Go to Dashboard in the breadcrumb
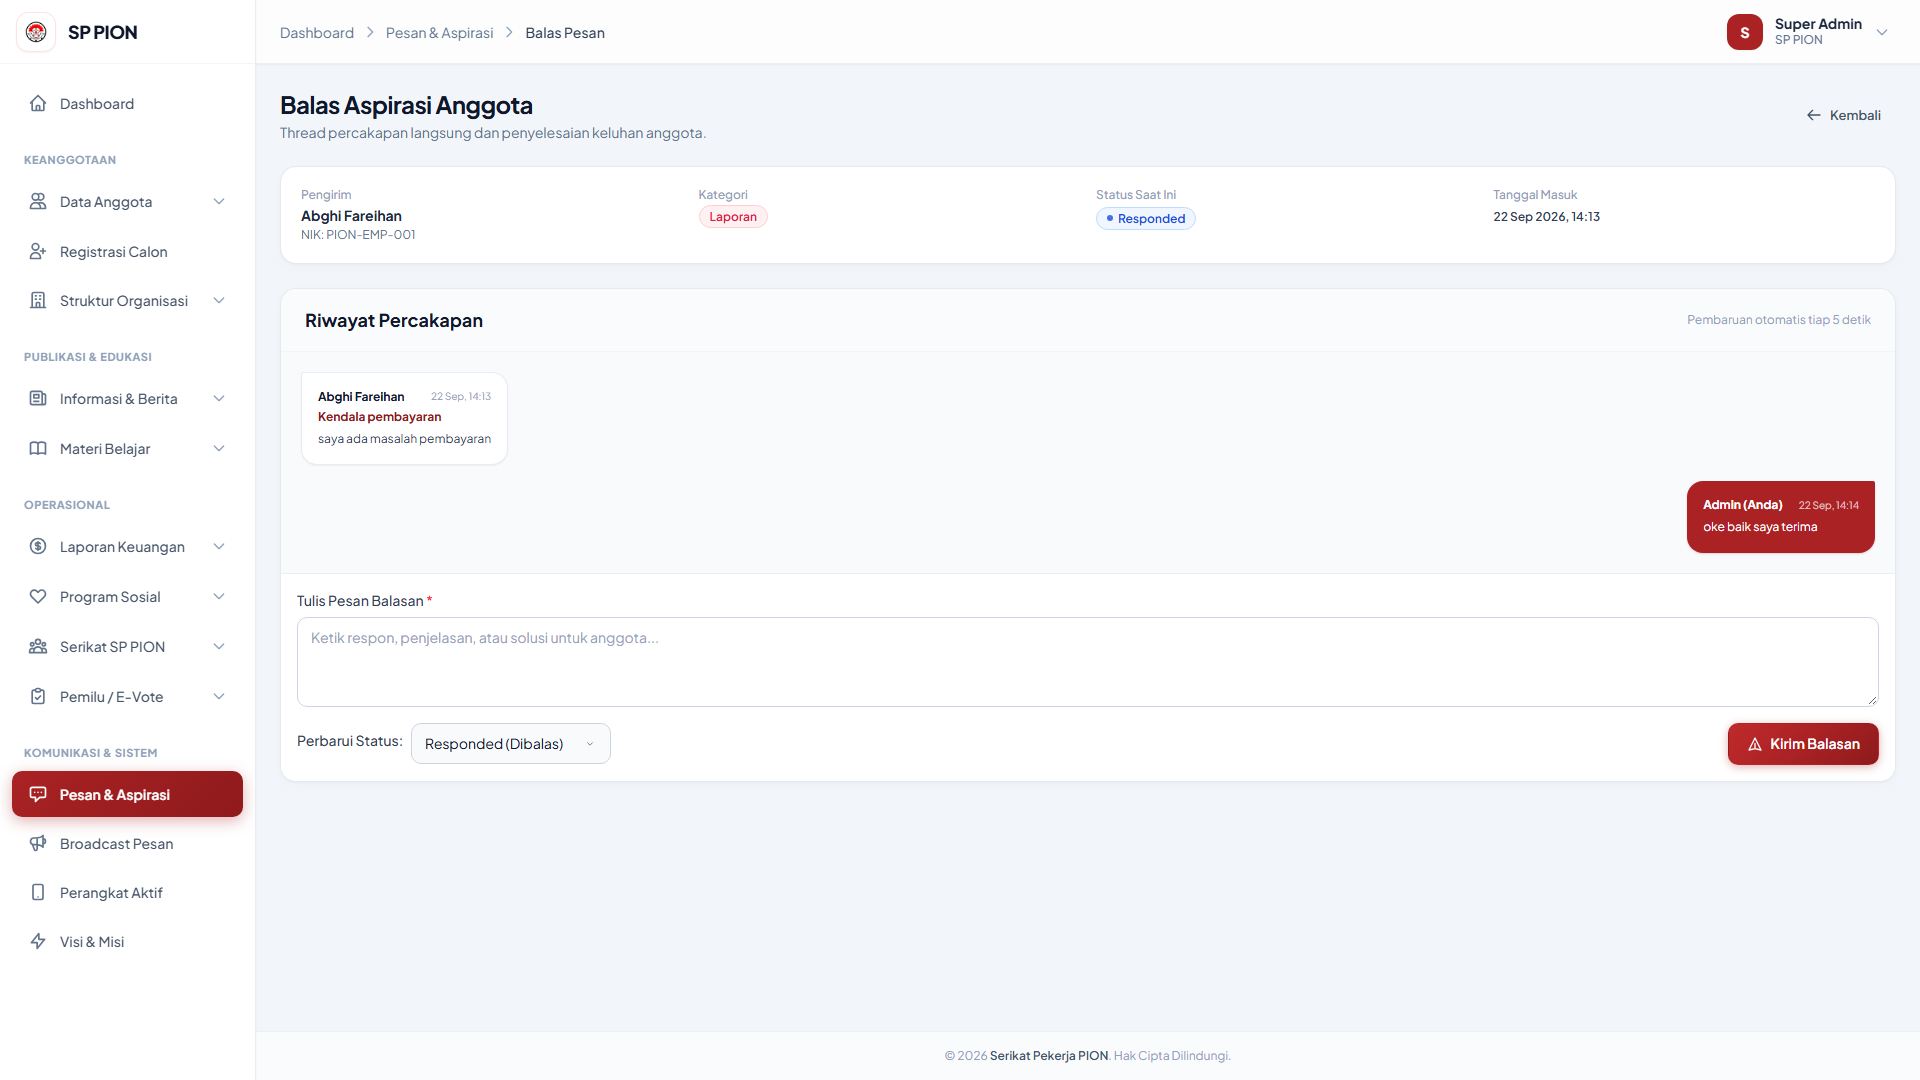1920x1080 pixels. pos(317,33)
